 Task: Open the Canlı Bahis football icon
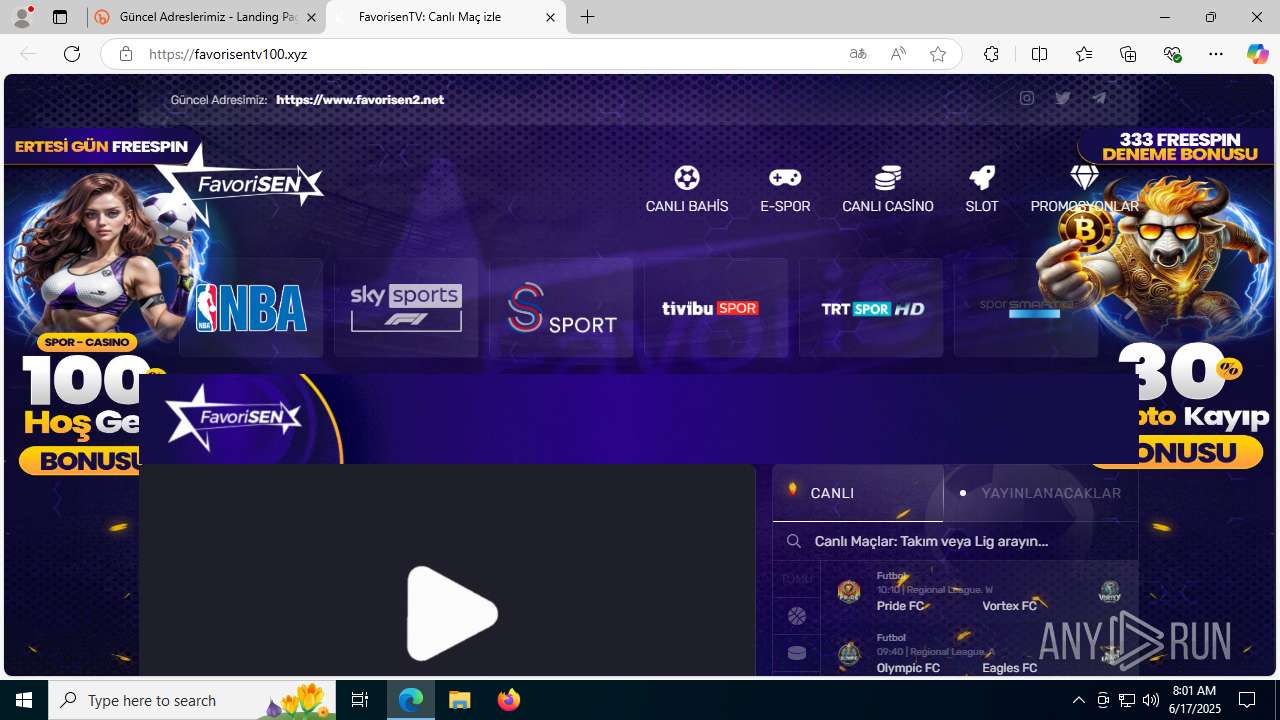click(x=687, y=178)
